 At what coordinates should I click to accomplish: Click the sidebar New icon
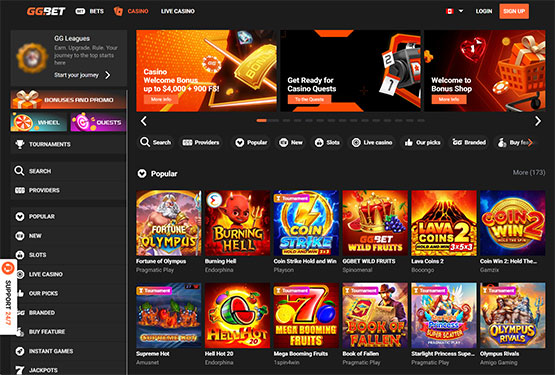pyautogui.click(x=20, y=235)
